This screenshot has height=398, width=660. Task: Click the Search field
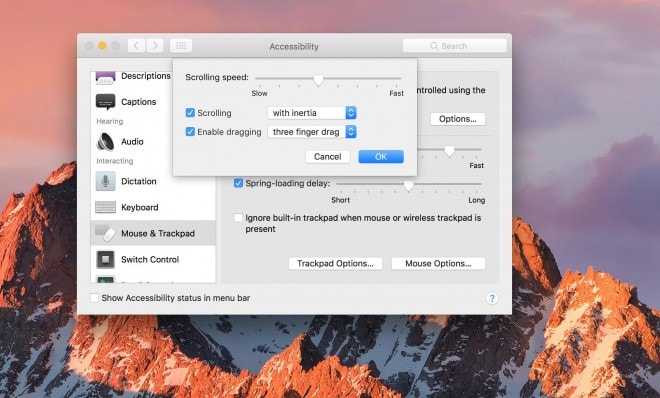tap(455, 46)
